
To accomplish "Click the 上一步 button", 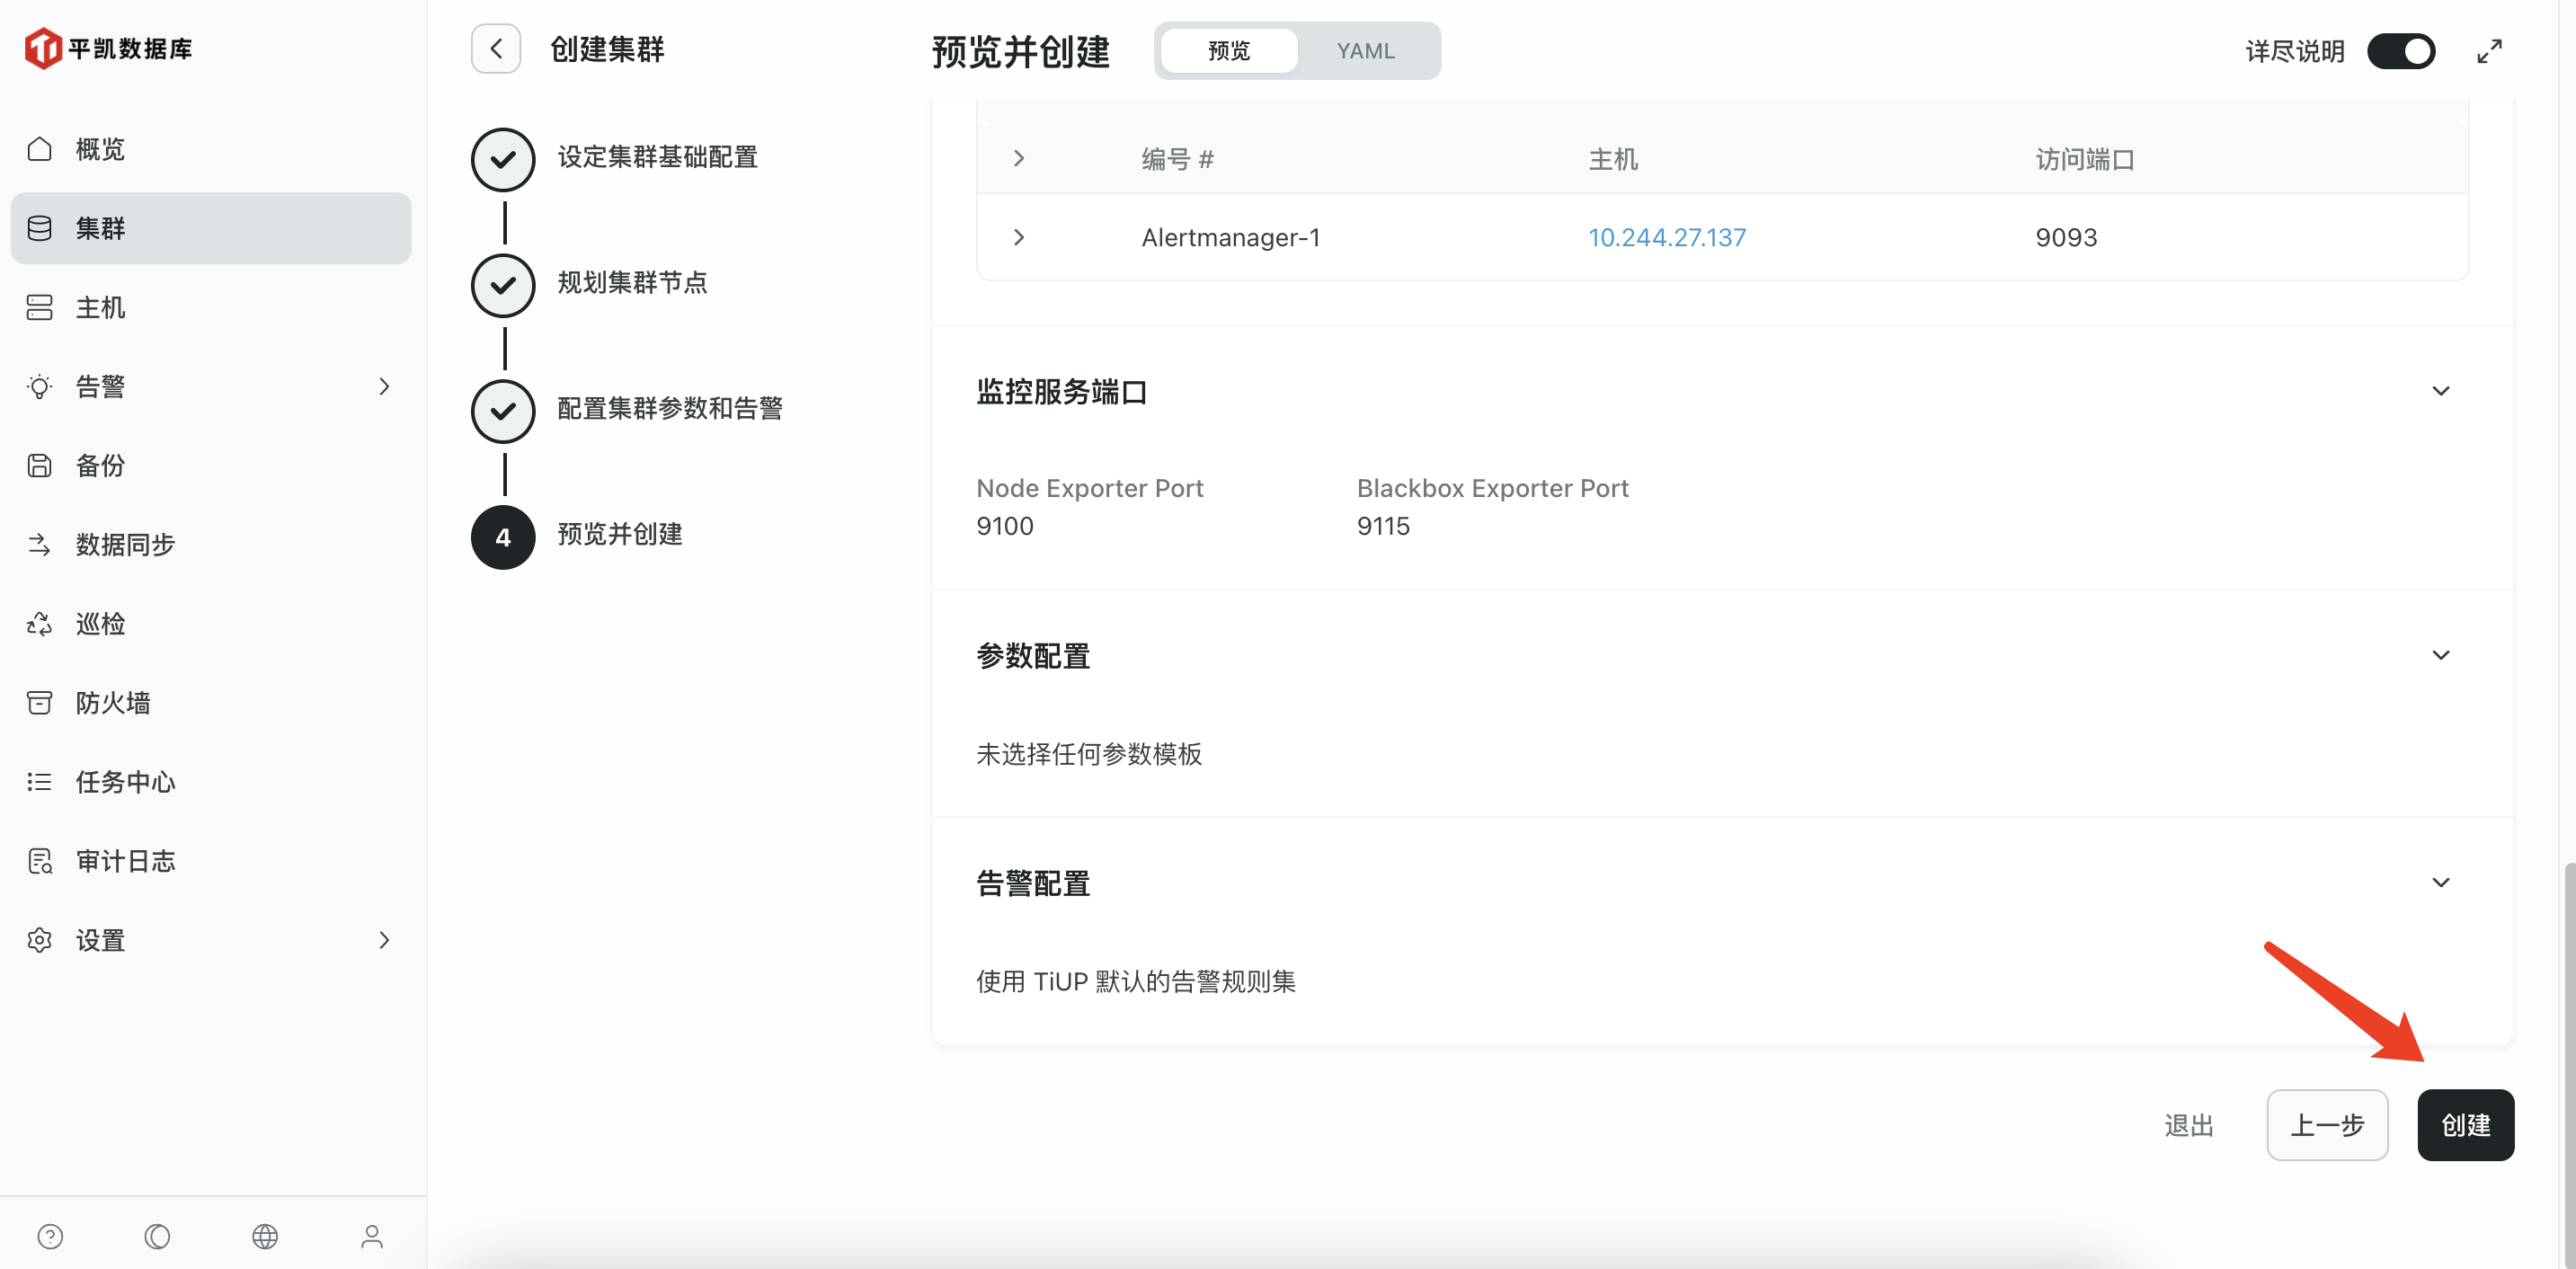I will point(2326,1125).
